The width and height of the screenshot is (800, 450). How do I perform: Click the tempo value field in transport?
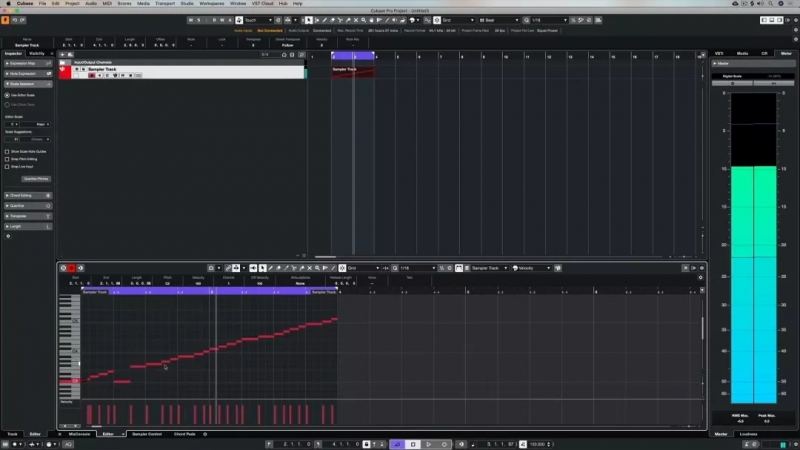click(x=538, y=444)
